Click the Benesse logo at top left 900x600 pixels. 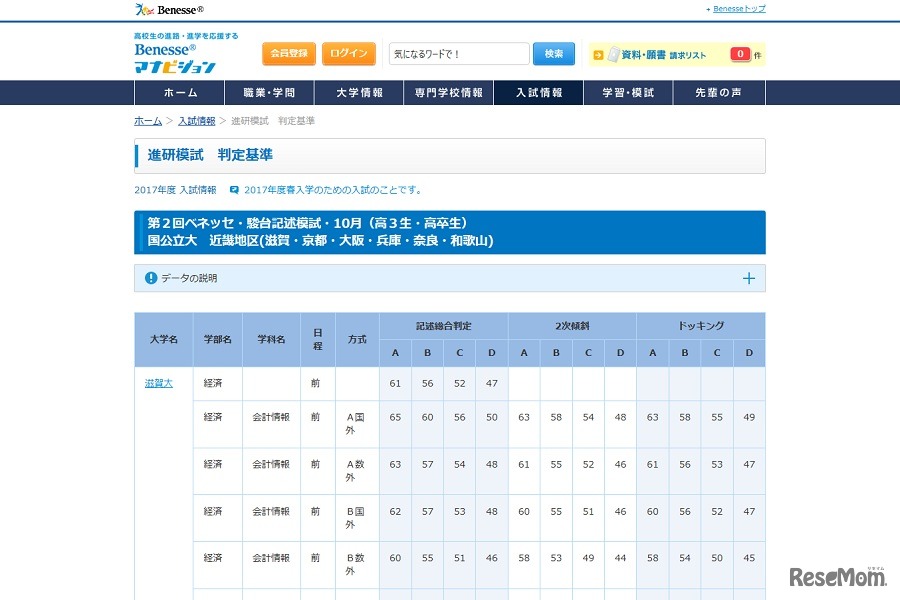point(169,10)
